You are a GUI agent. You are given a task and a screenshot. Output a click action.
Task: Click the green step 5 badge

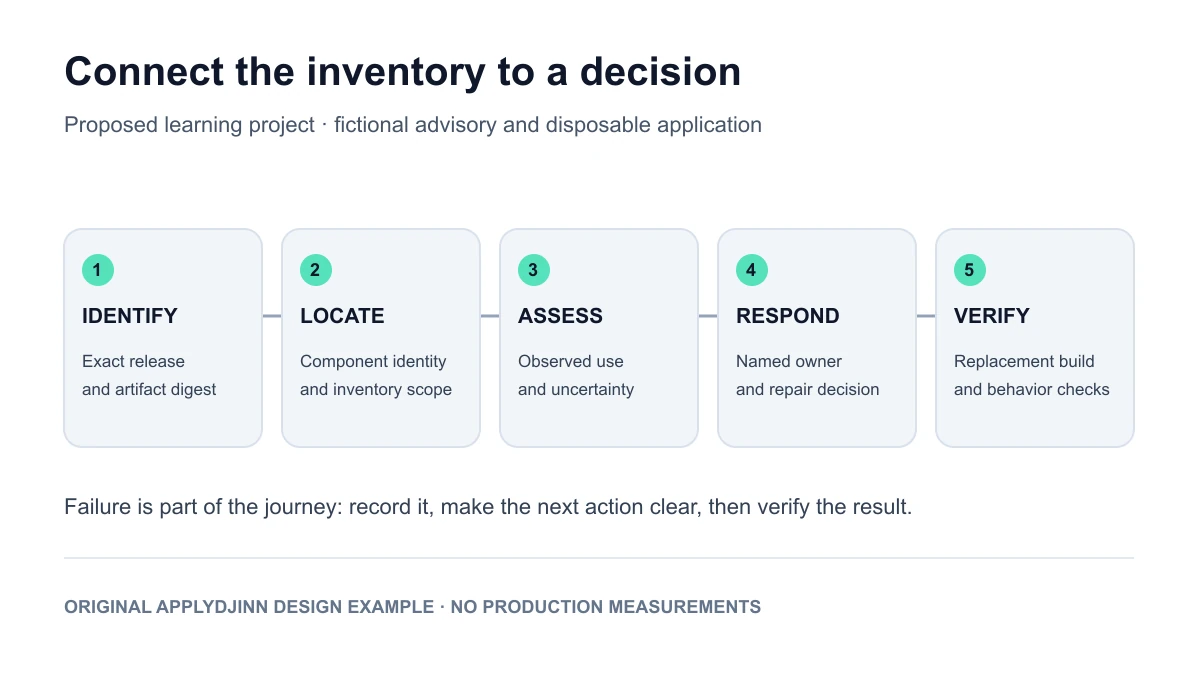[x=970, y=270]
